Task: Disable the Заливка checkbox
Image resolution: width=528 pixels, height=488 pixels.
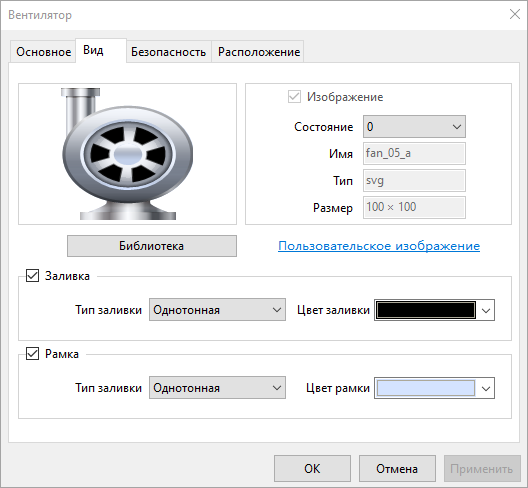Action: (x=32, y=276)
